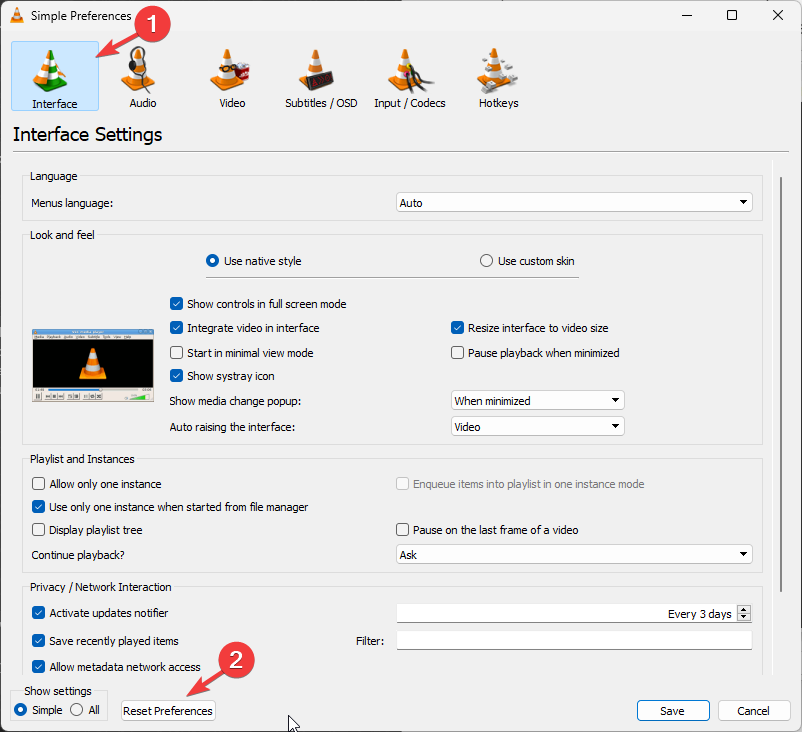Maximize the Simple Preferences window

click(x=732, y=15)
